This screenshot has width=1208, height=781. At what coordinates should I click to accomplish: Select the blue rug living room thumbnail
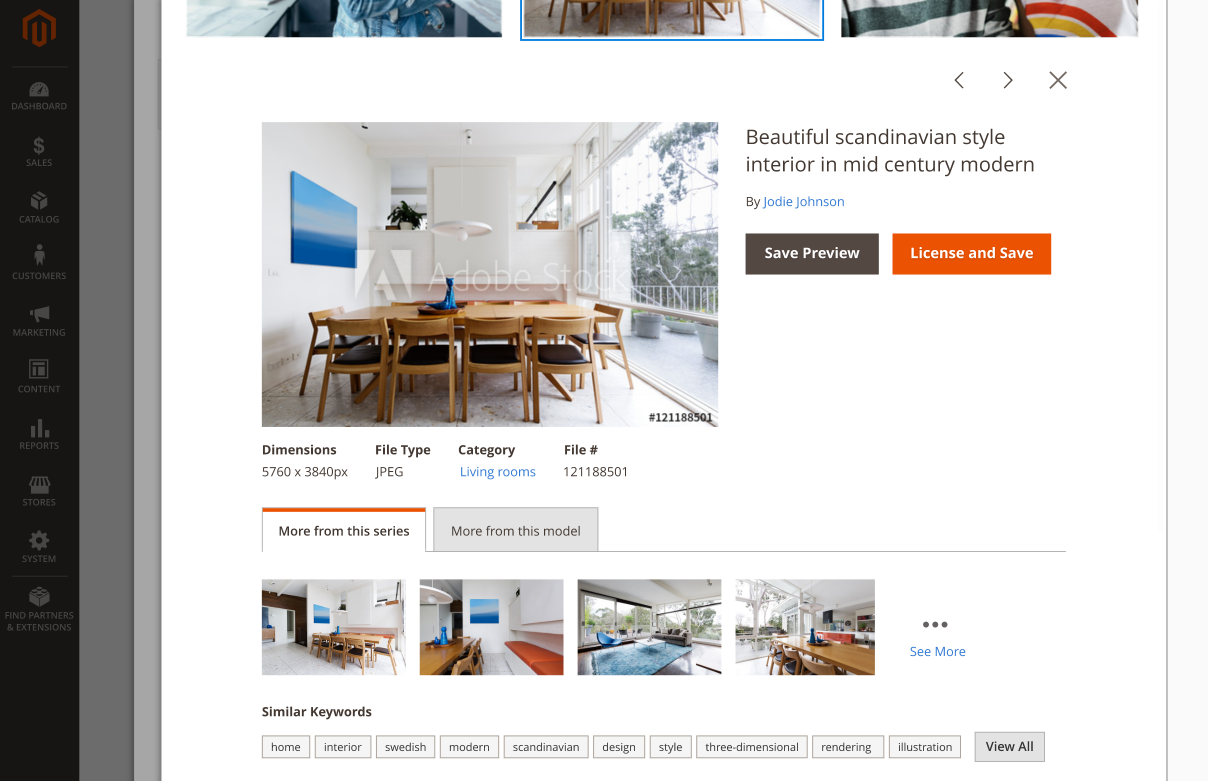point(649,627)
